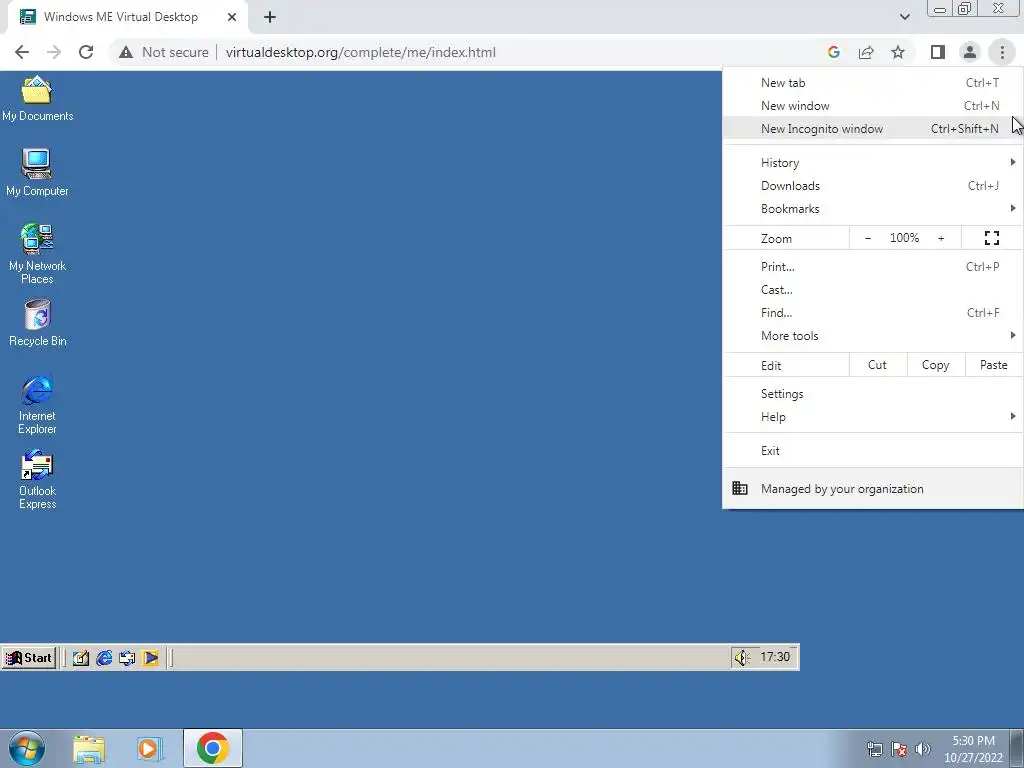
Task: Click the Windows ME Start button
Action: coord(29,658)
